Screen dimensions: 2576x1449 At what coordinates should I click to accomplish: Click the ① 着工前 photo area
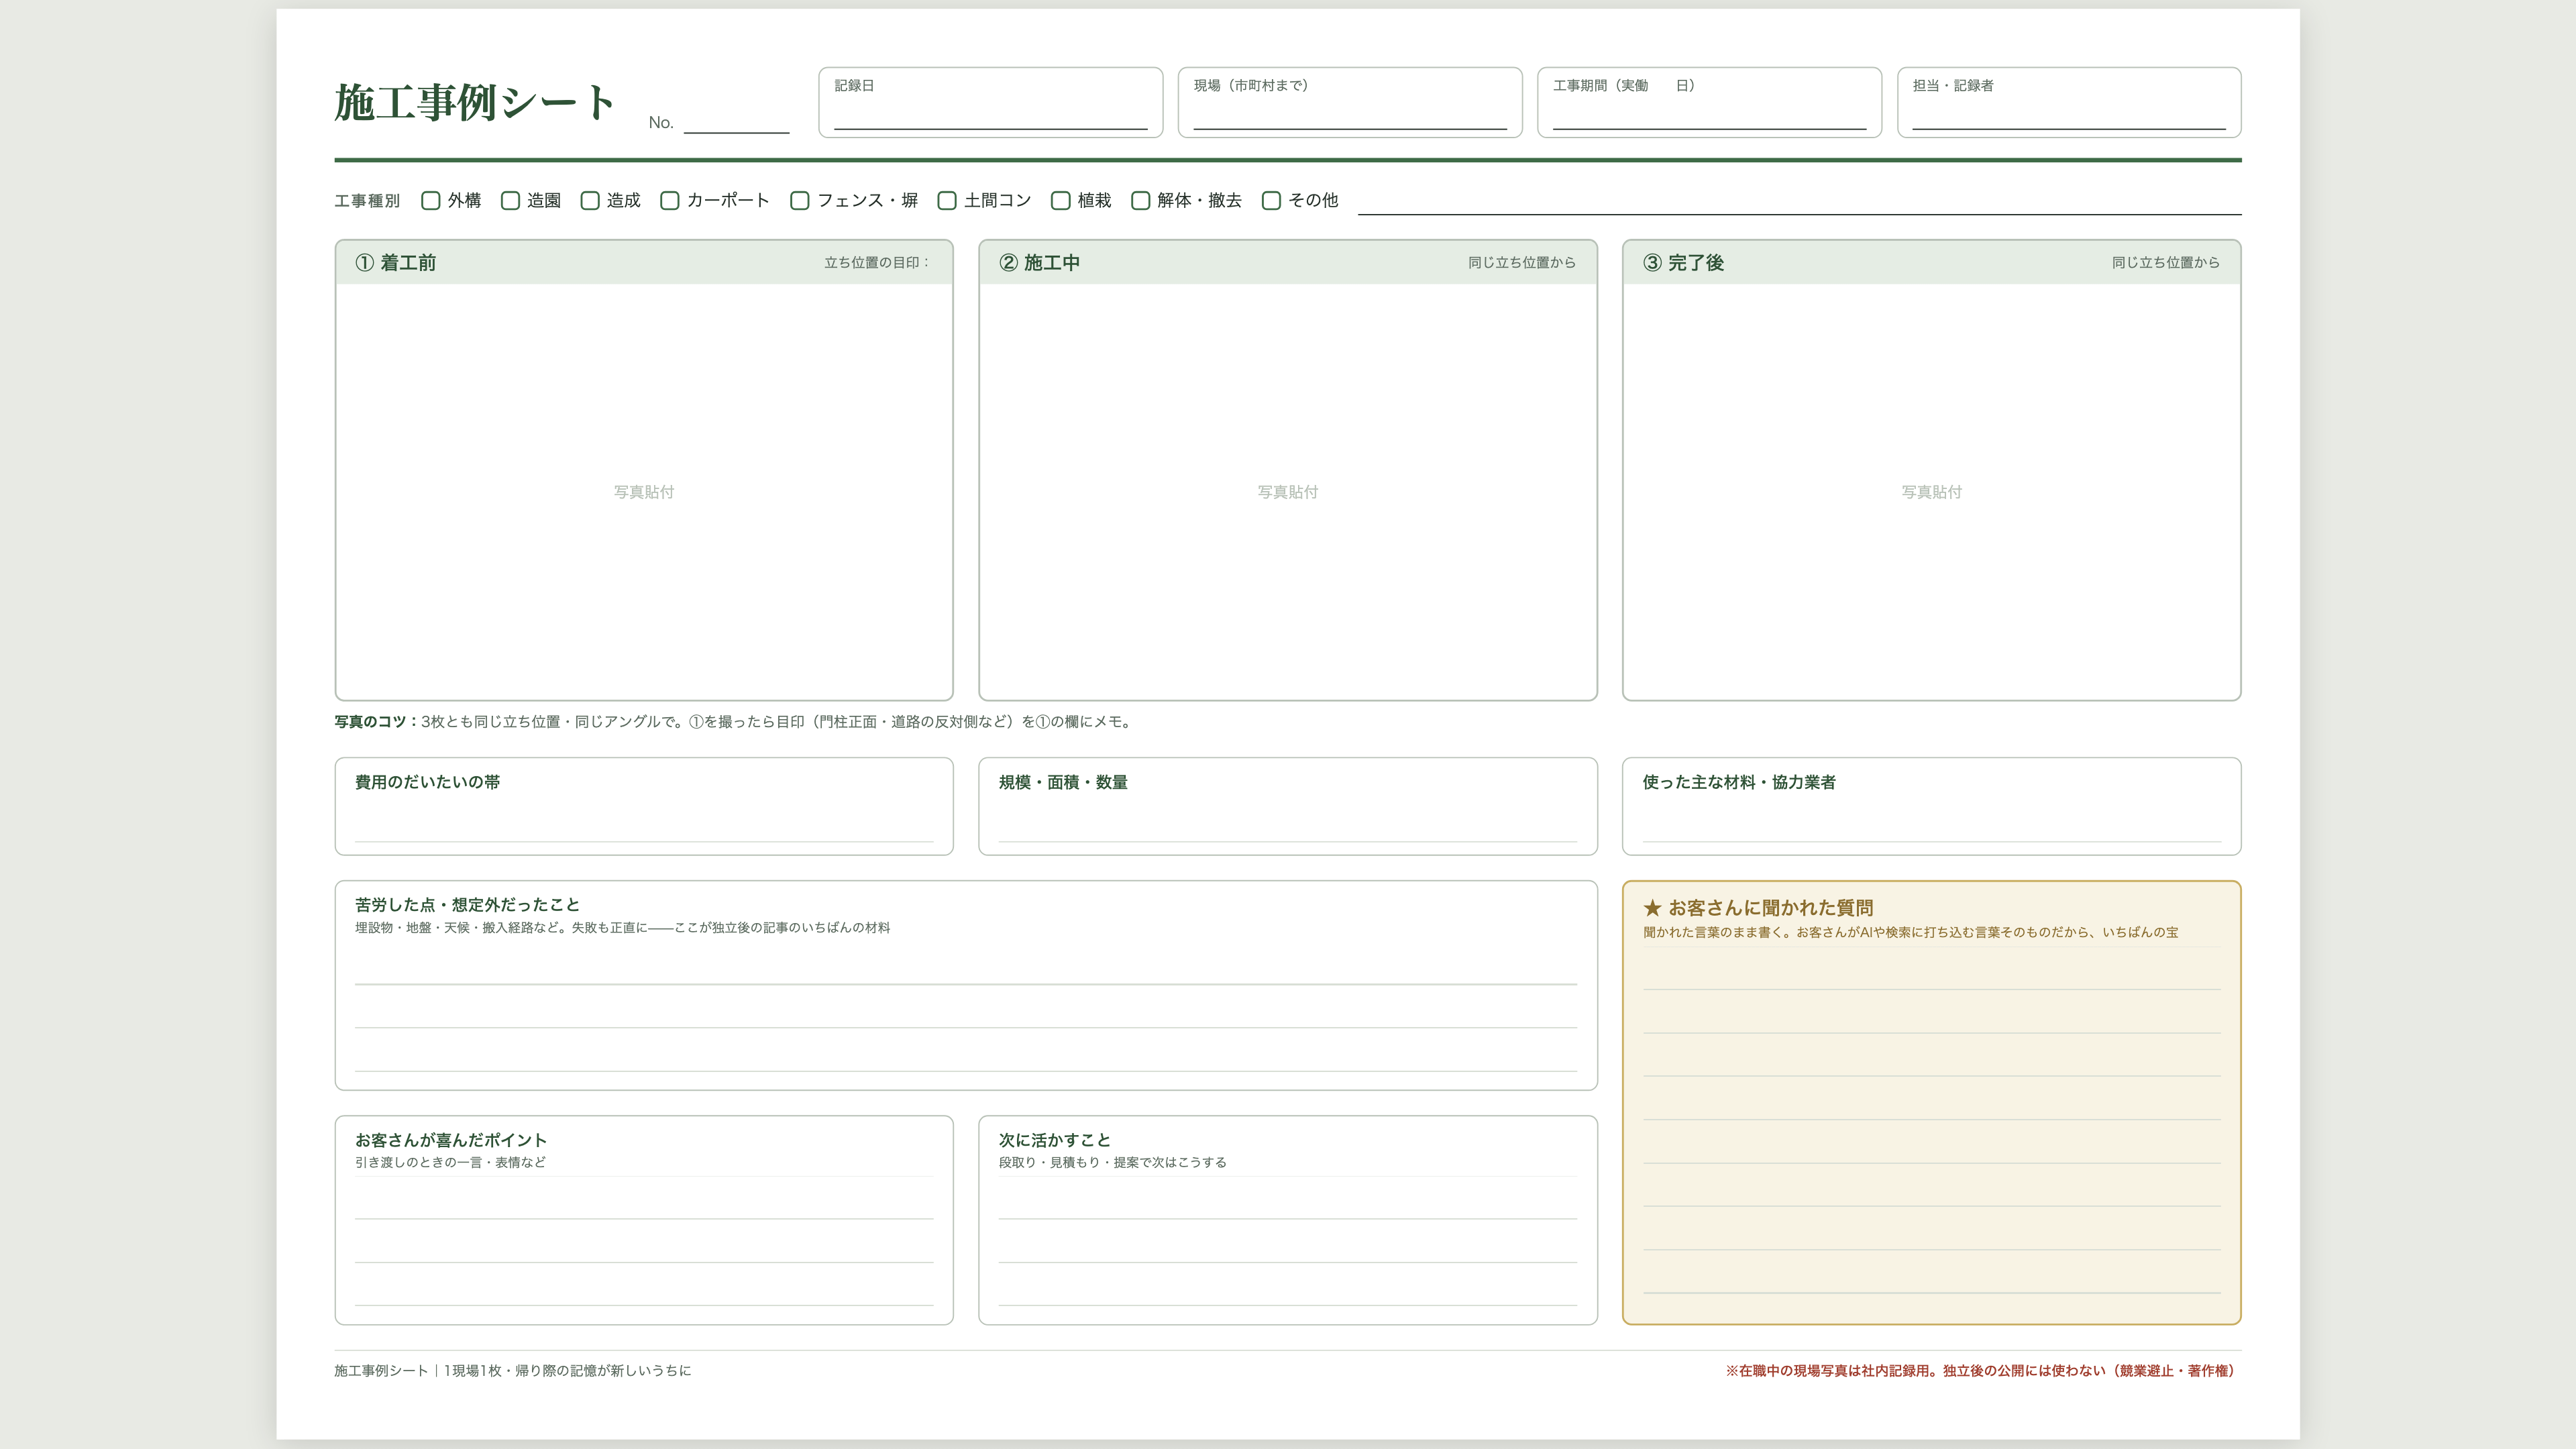(644, 492)
